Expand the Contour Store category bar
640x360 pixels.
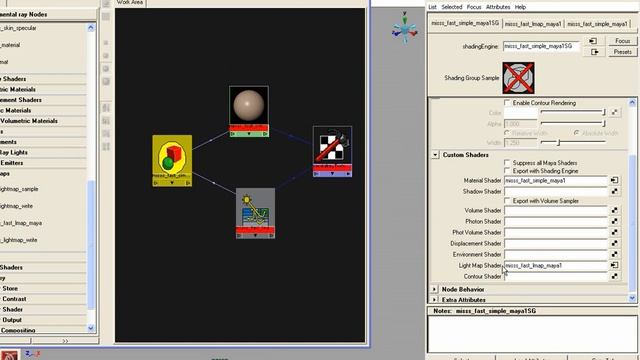[43, 288]
